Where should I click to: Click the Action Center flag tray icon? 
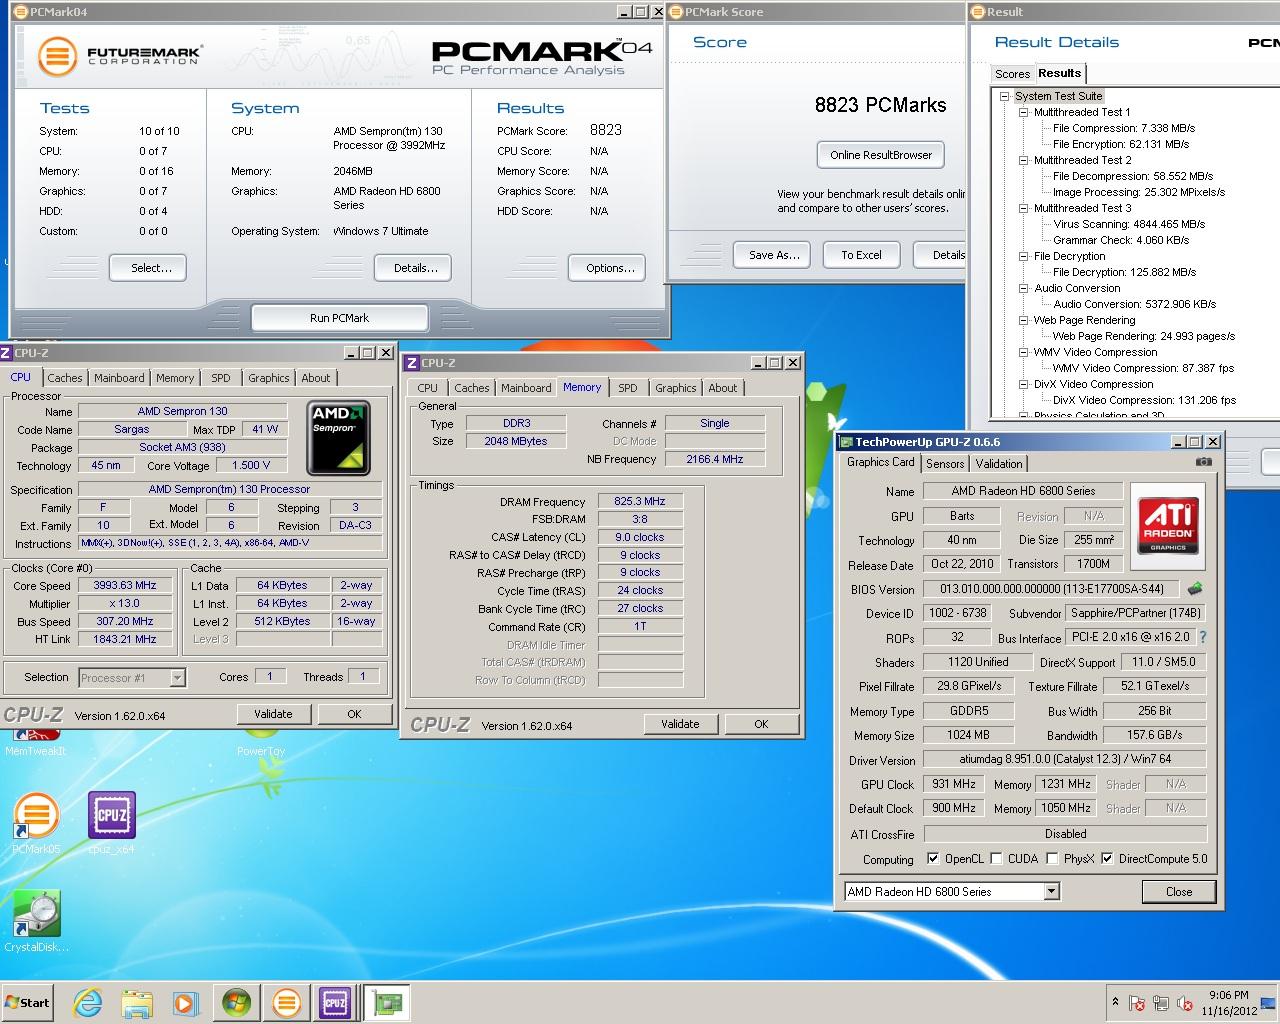coord(1137,1003)
